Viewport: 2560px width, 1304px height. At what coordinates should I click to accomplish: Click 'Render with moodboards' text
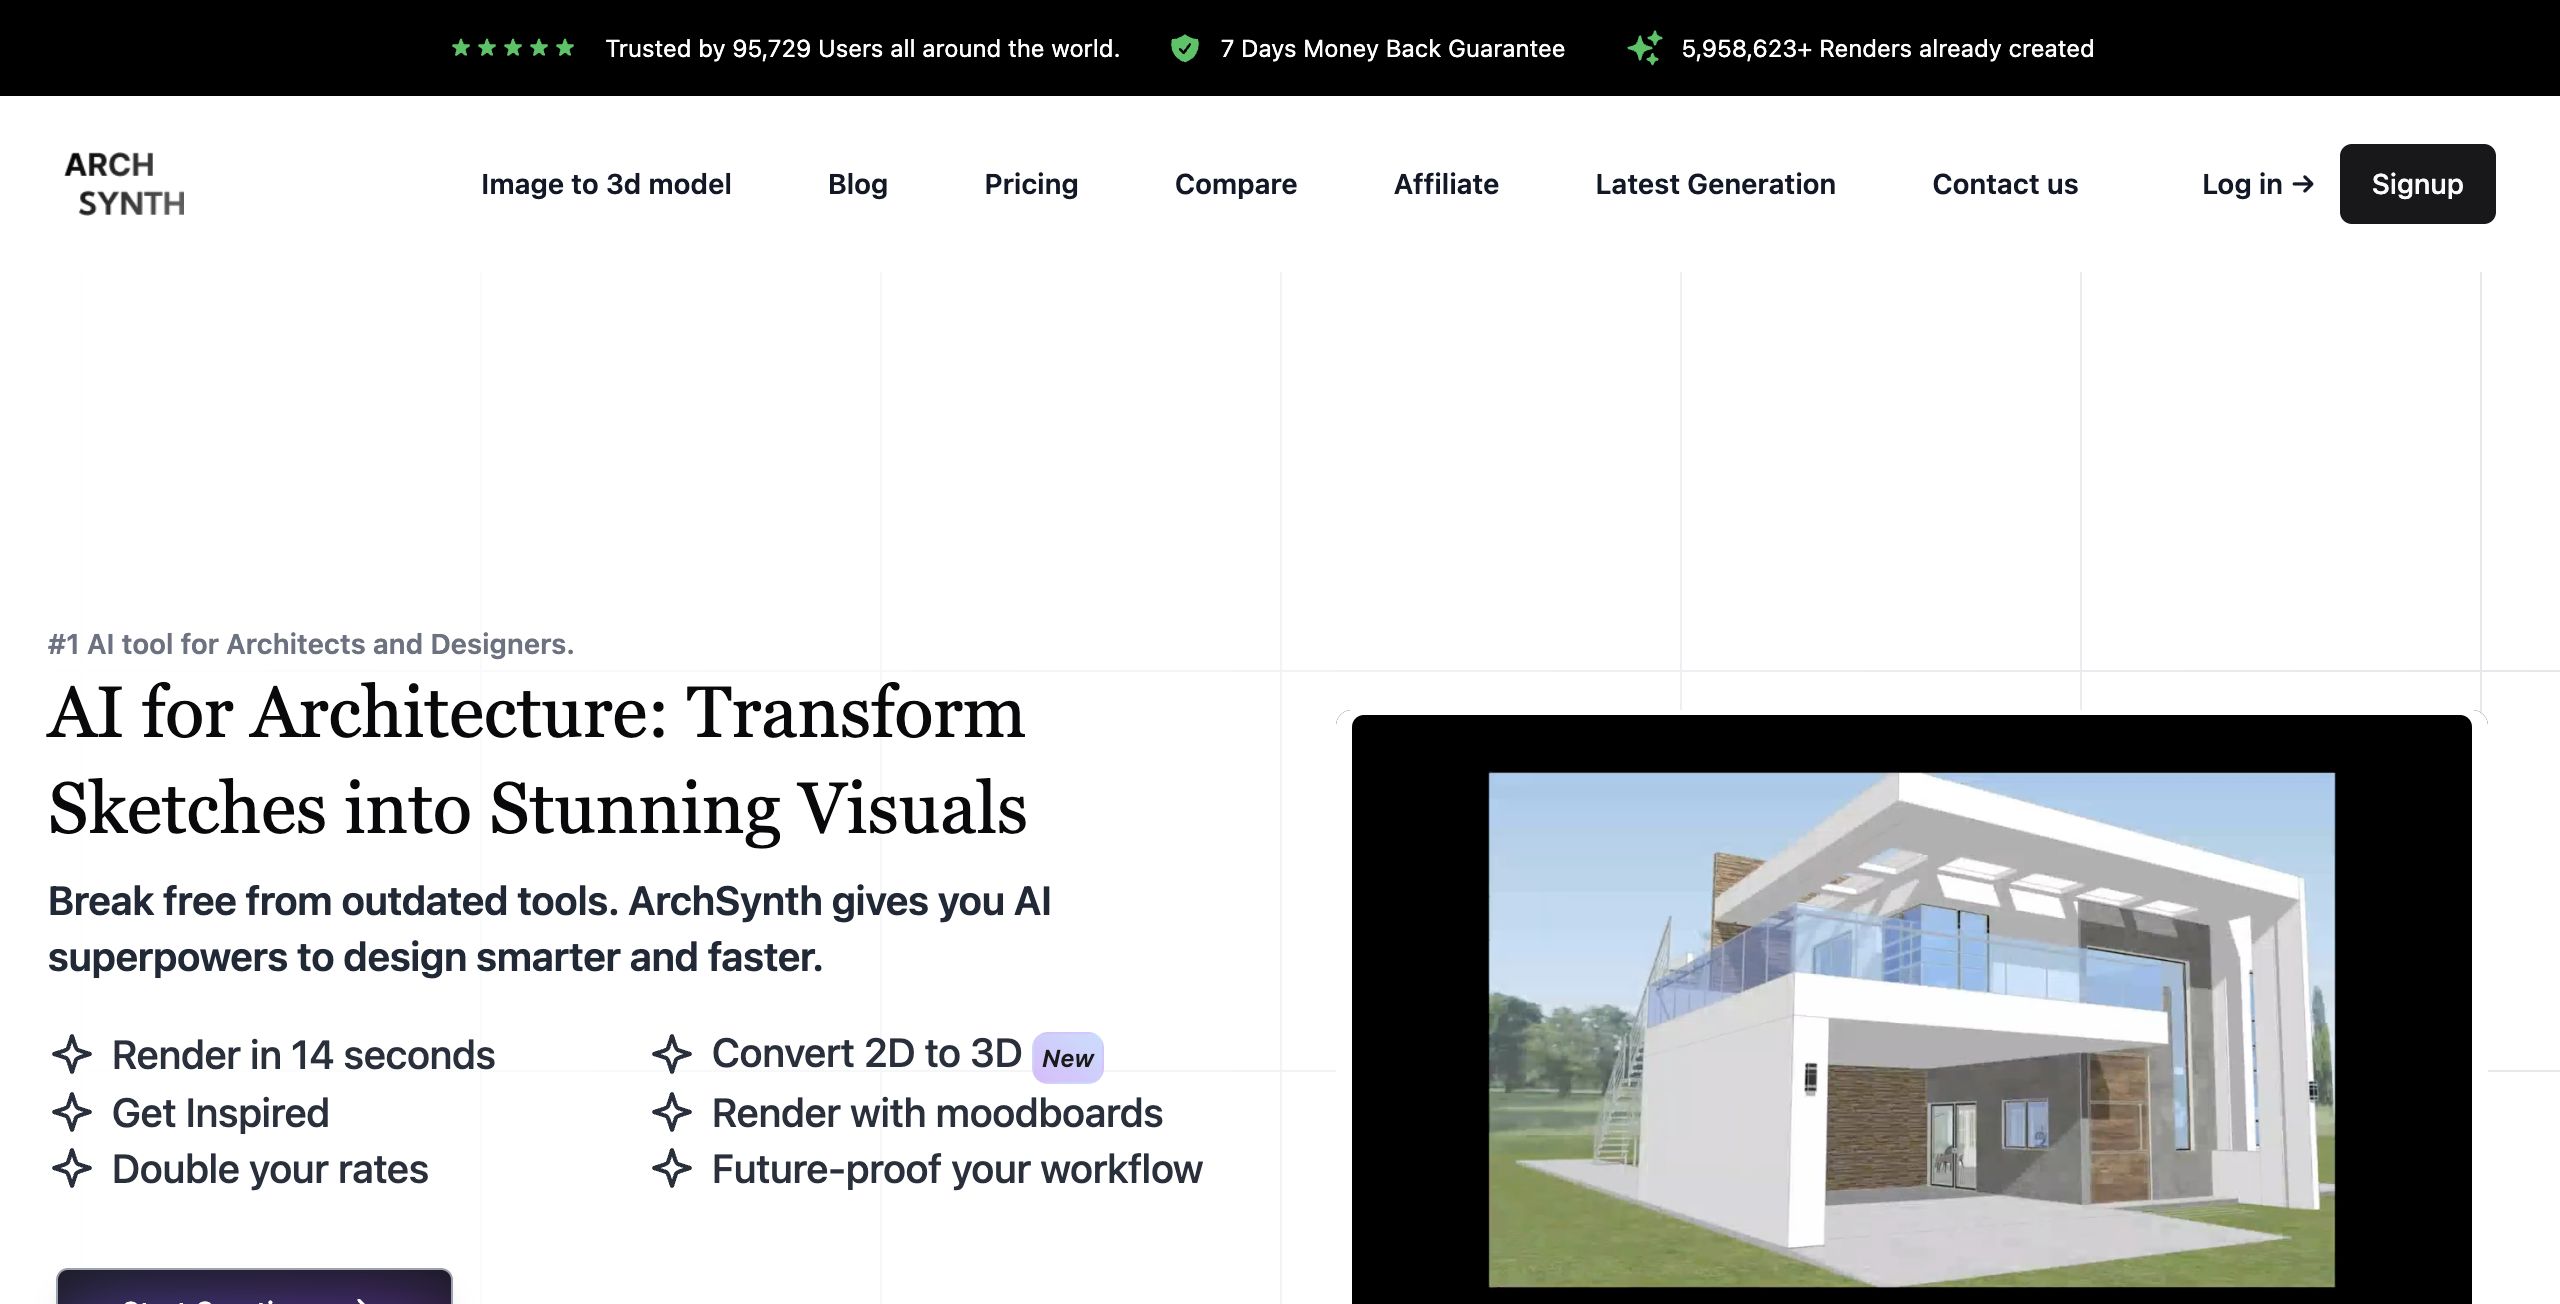[937, 1113]
